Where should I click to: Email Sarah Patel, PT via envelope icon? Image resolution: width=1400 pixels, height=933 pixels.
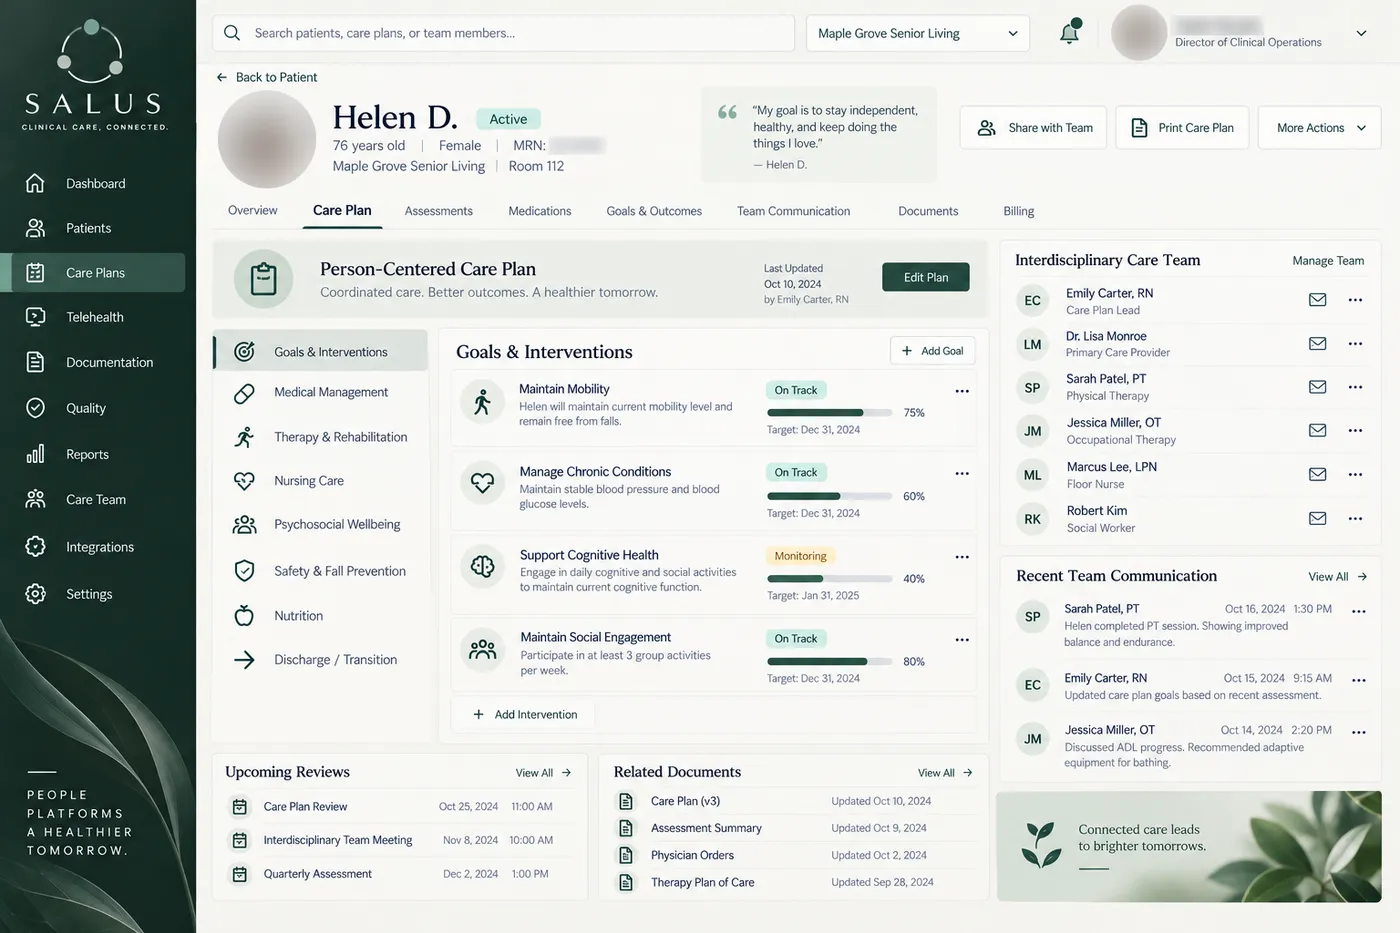[x=1318, y=387]
